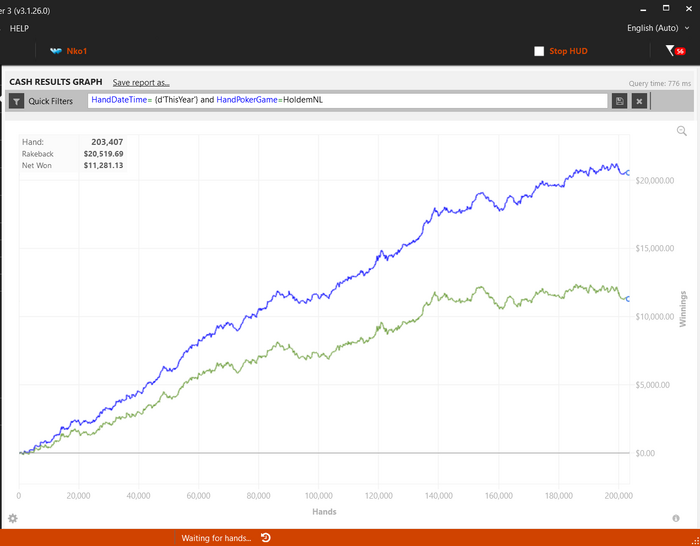This screenshot has height=546, width=700.
Task: Click the CASH RESULTS GRAPH heading
Action: [x=56, y=82]
